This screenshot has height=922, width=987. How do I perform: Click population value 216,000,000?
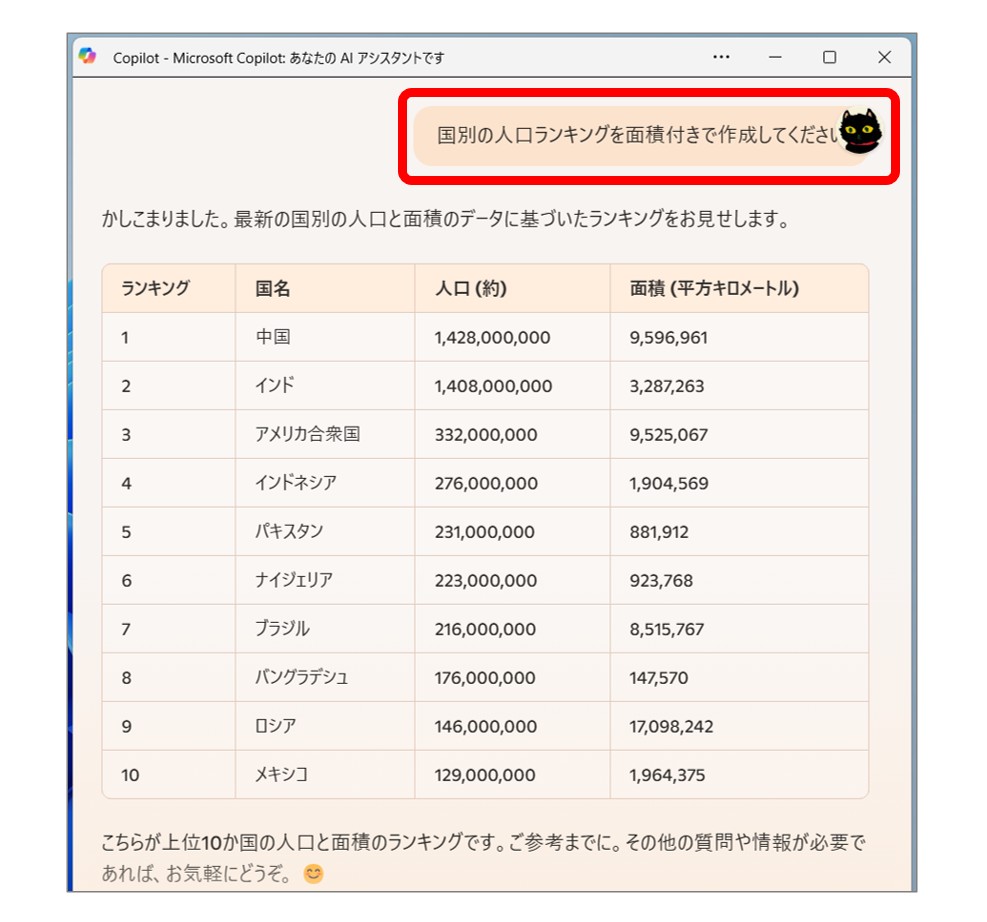[x=485, y=629]
